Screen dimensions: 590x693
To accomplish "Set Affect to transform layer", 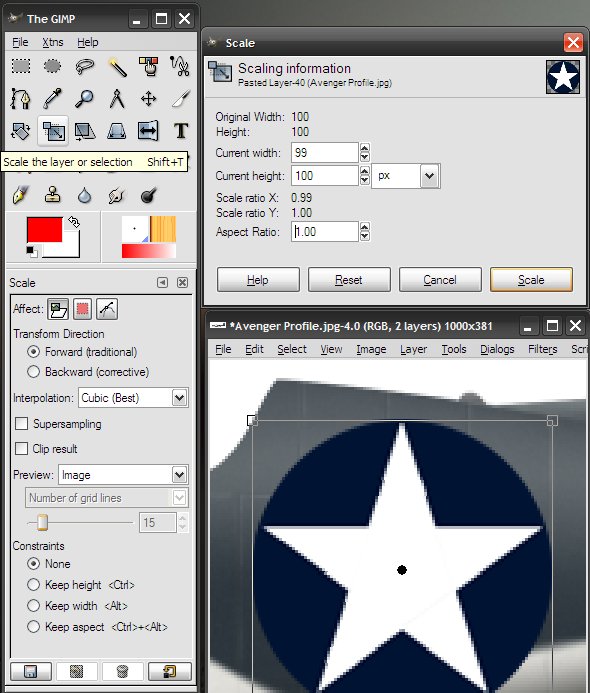I will click(58, 309).
